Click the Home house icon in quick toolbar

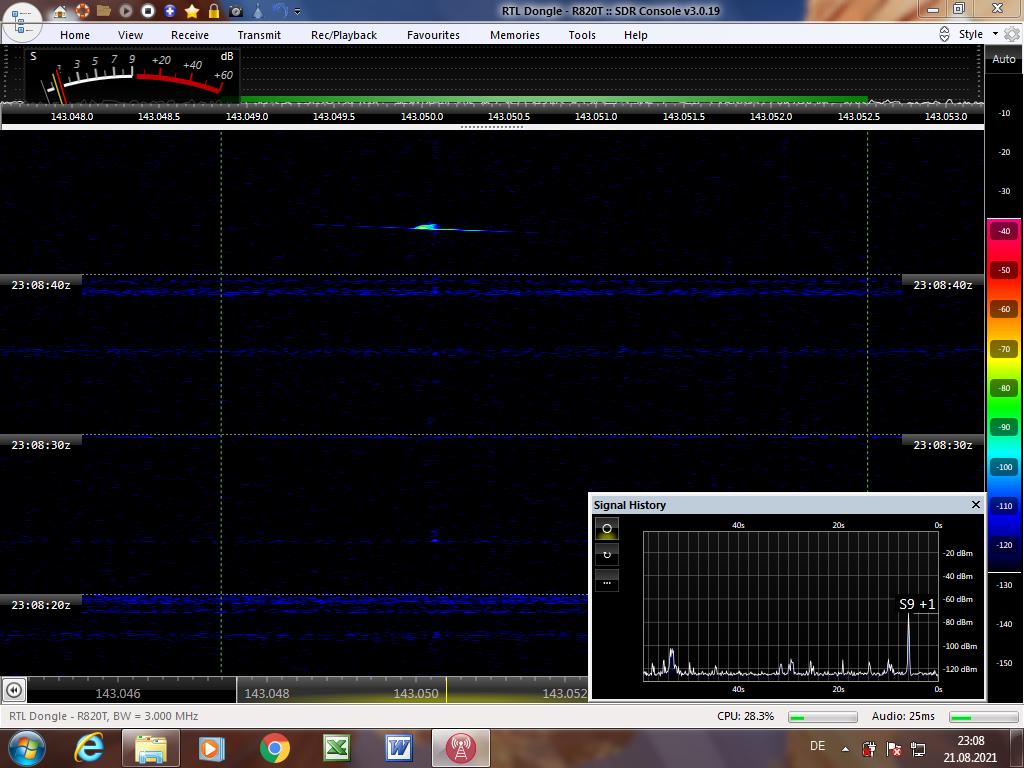click(x=60, y=11)
